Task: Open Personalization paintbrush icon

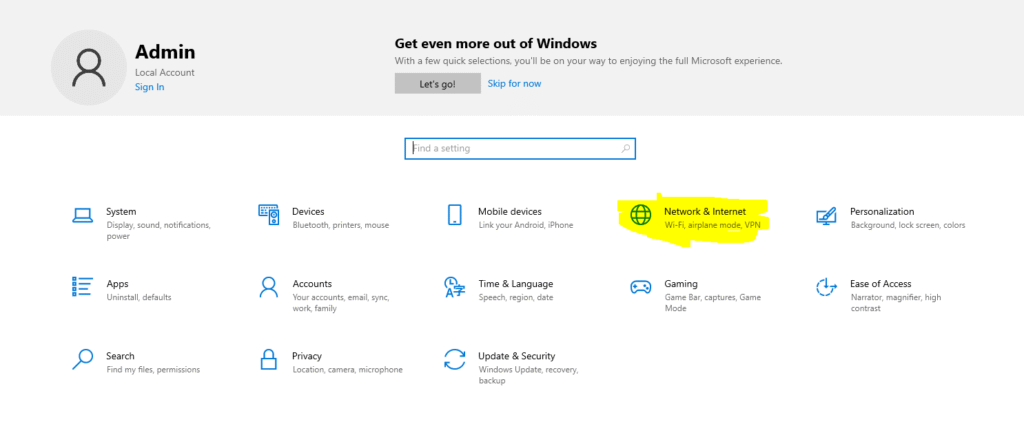Action: click(826, 216)
